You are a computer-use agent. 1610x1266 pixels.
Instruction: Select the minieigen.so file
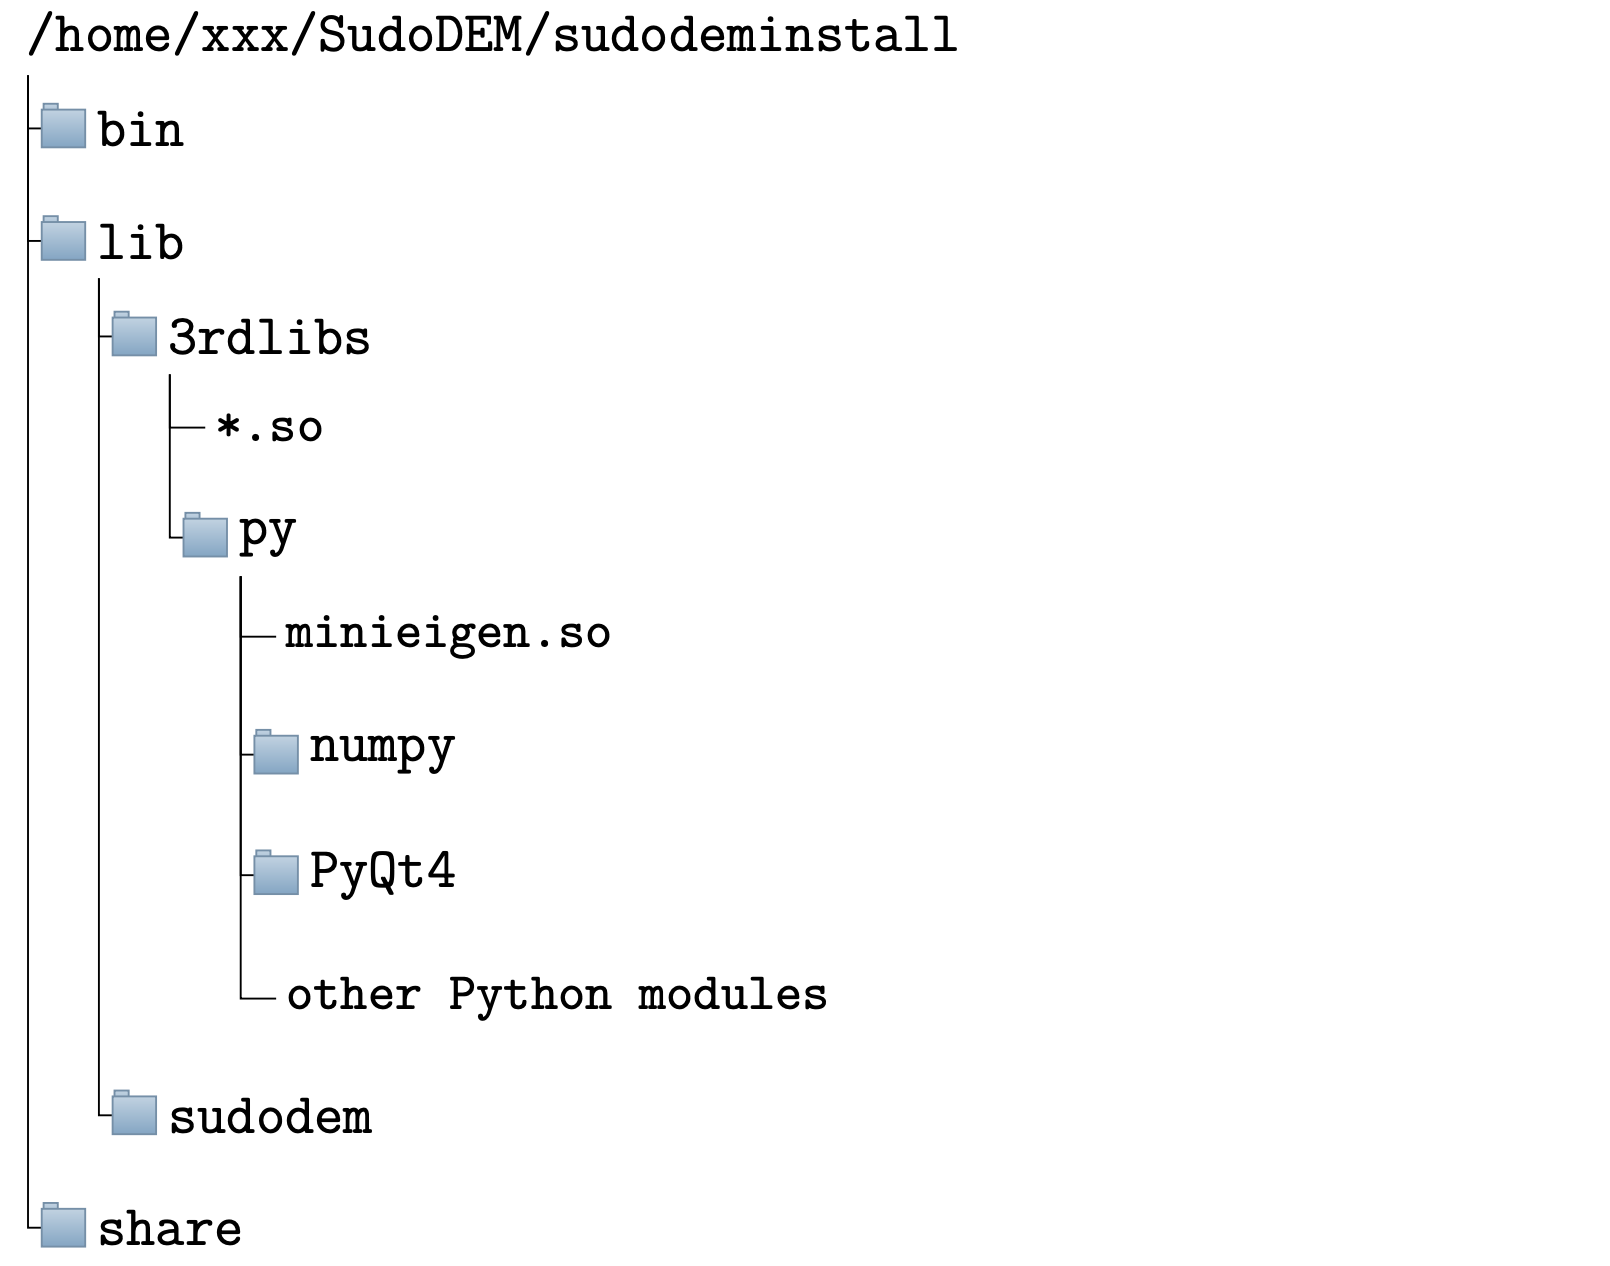[447, 633]
